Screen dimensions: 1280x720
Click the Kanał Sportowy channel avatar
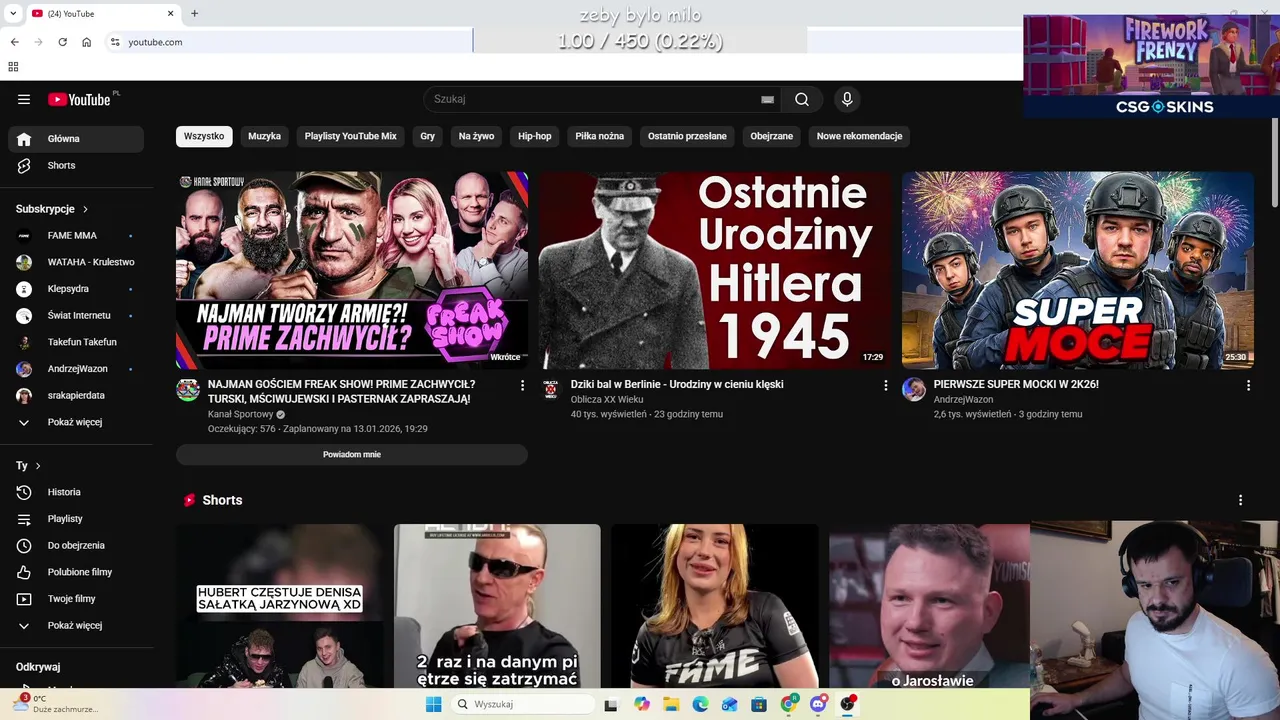[188, 390]
